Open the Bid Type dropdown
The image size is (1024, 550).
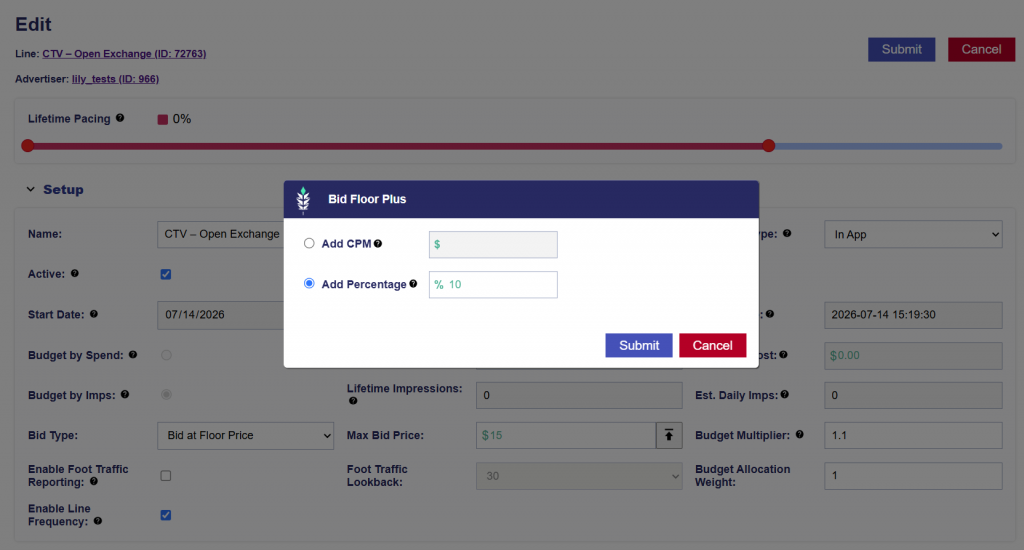246,436
